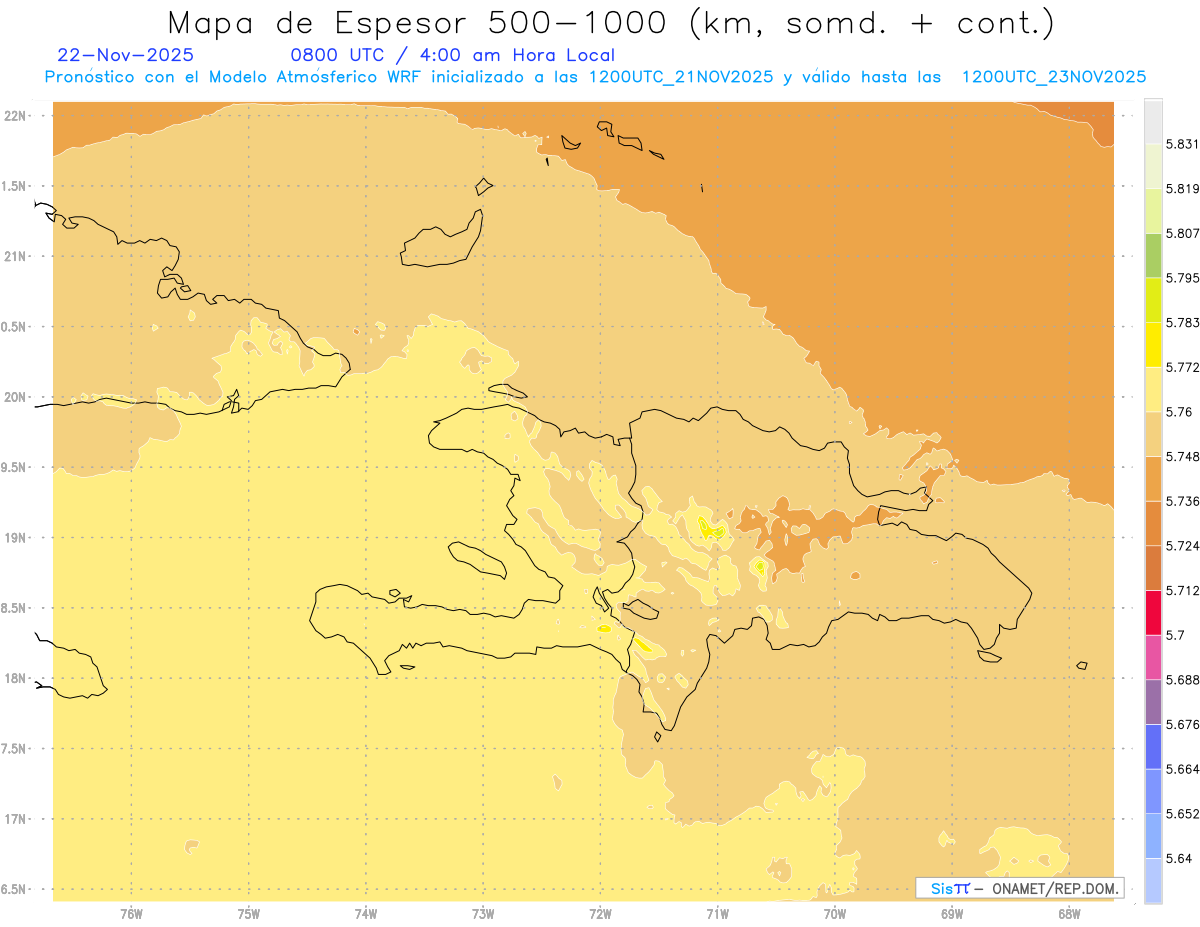Click the red swatch in the color scale

(x=1153, y=612)
